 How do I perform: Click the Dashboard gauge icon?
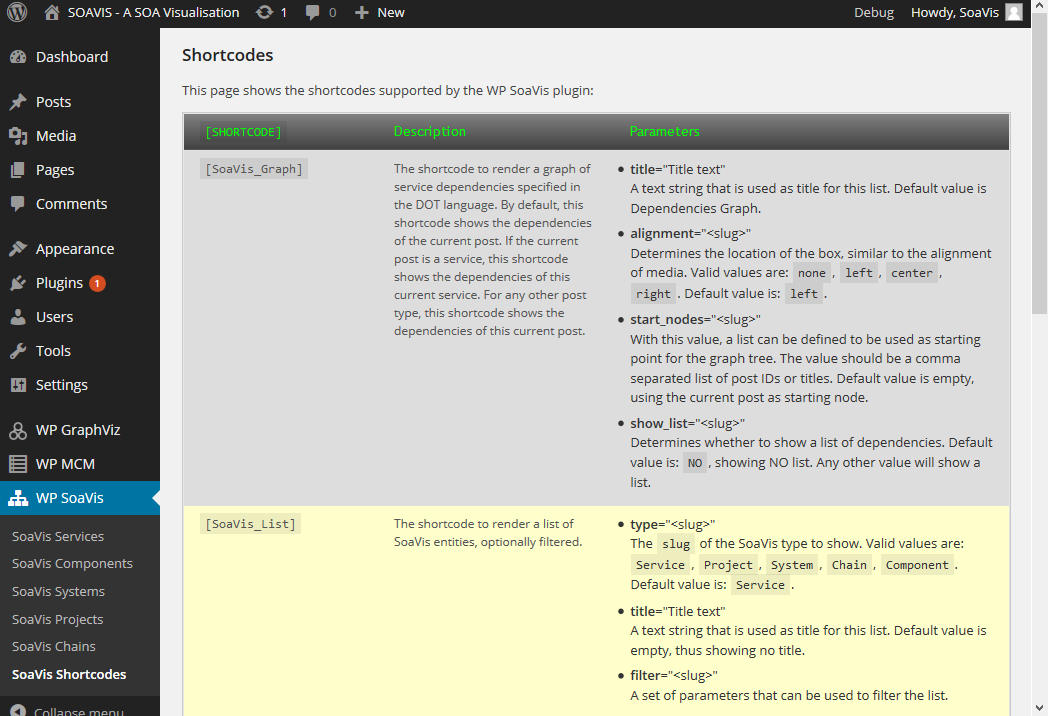[x=18, y=57]
